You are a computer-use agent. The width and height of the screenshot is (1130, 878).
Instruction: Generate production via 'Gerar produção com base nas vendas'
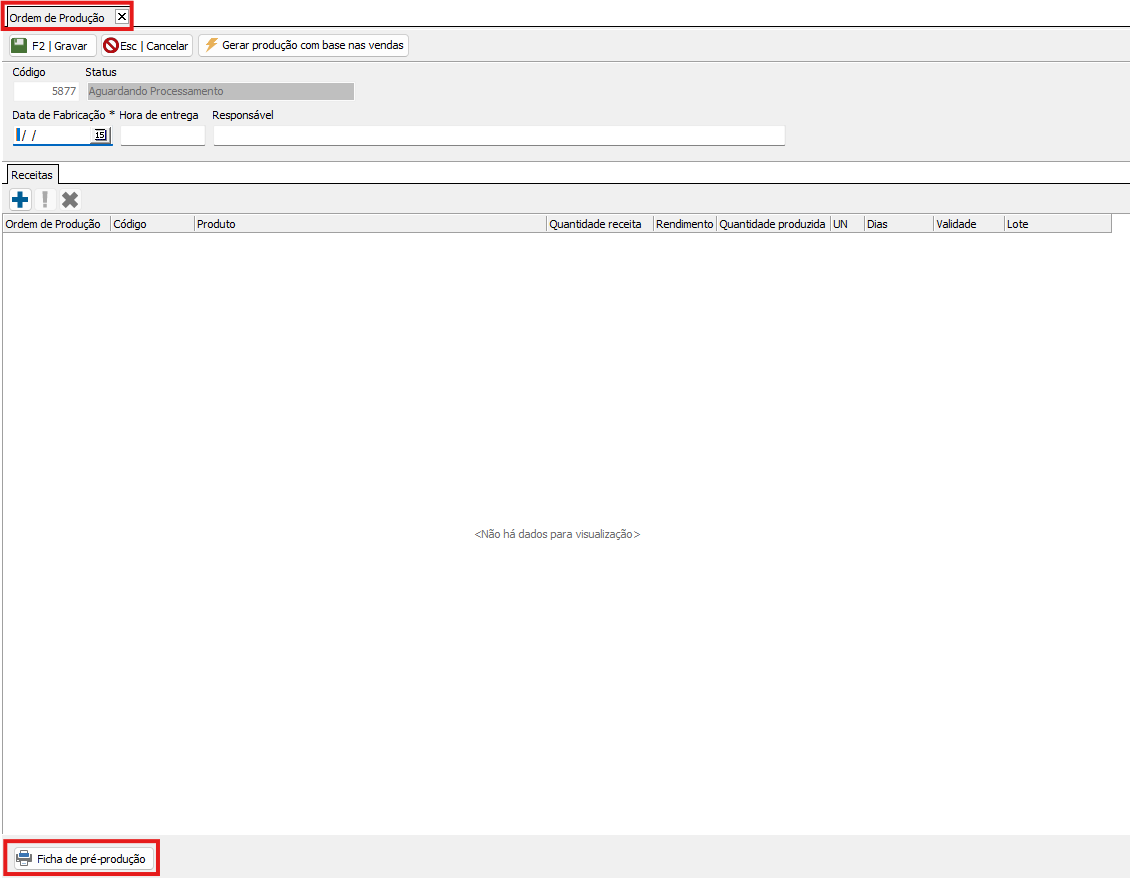[304, 46]
